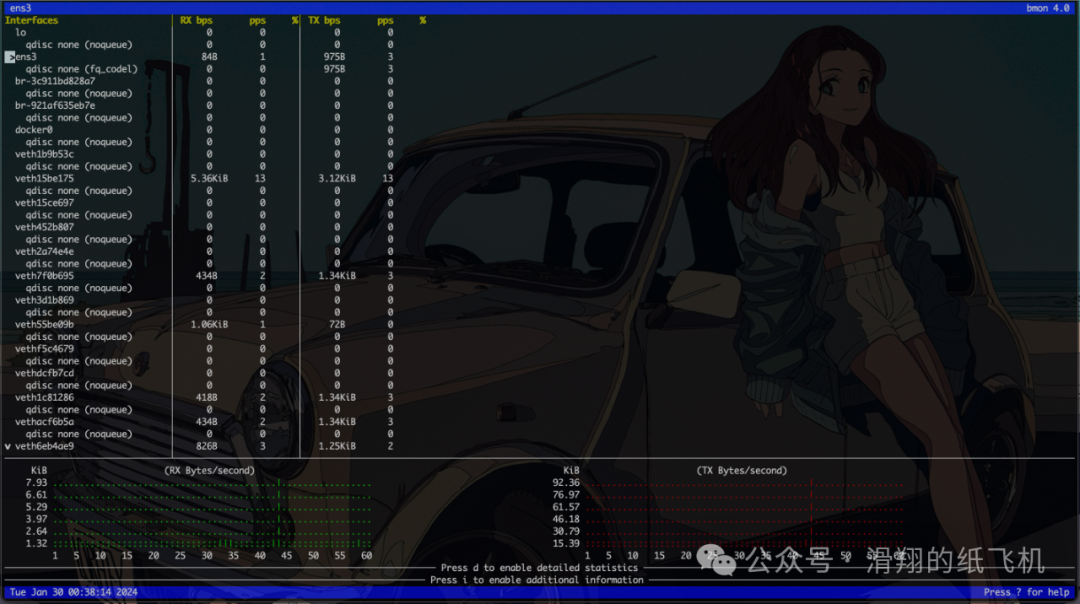The image size is (1080, 604).
Task: Click the 92.36 TX graph axis label
Action: [566, 483]
